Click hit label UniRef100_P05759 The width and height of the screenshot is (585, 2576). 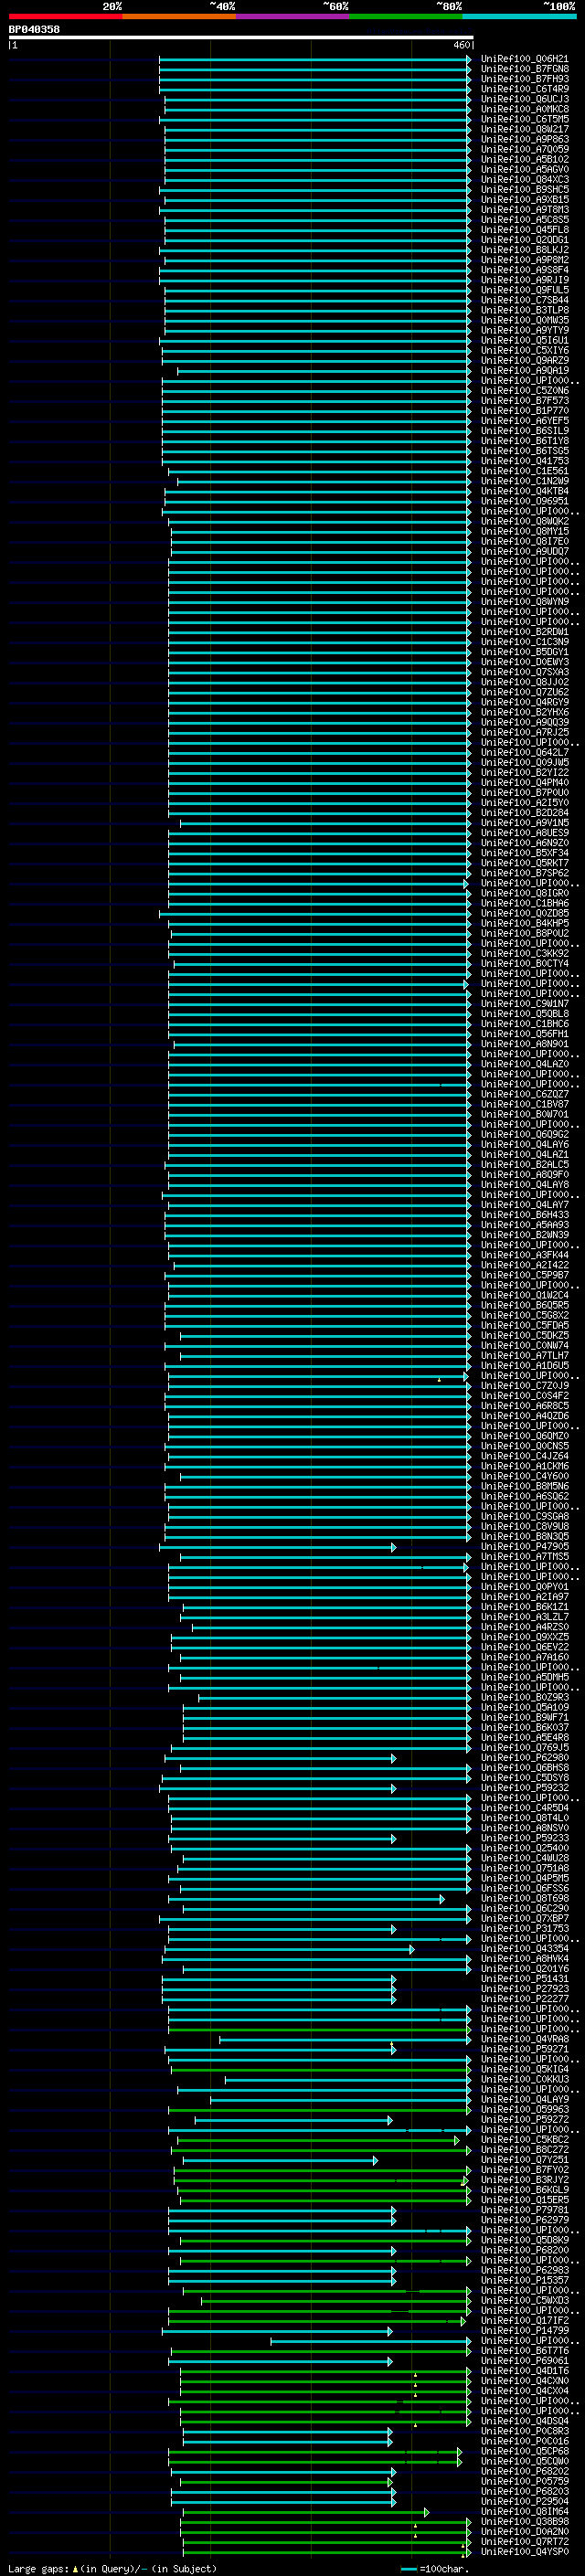click(524, 2482)
